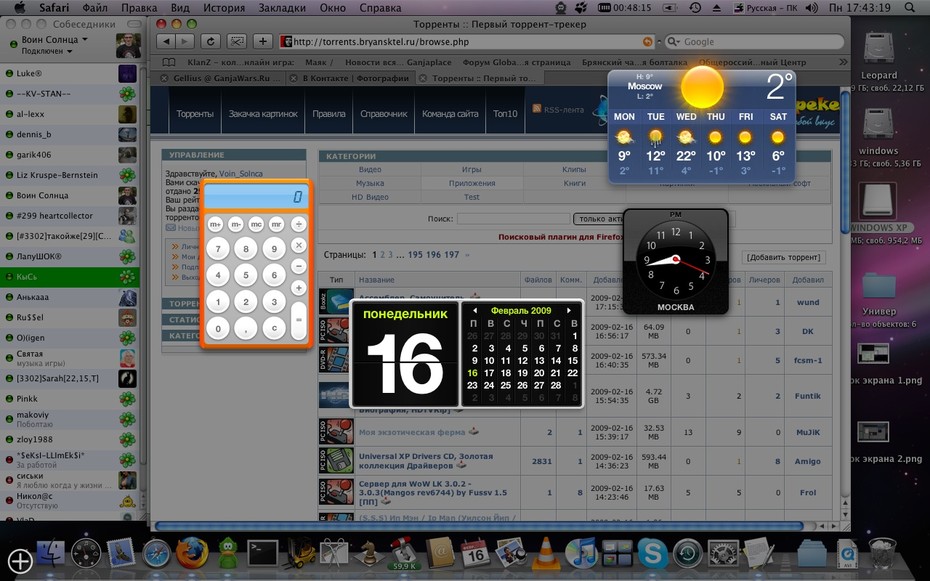Activate Spaces from the Dock
The image size is (930, 581).
(617, 554)
